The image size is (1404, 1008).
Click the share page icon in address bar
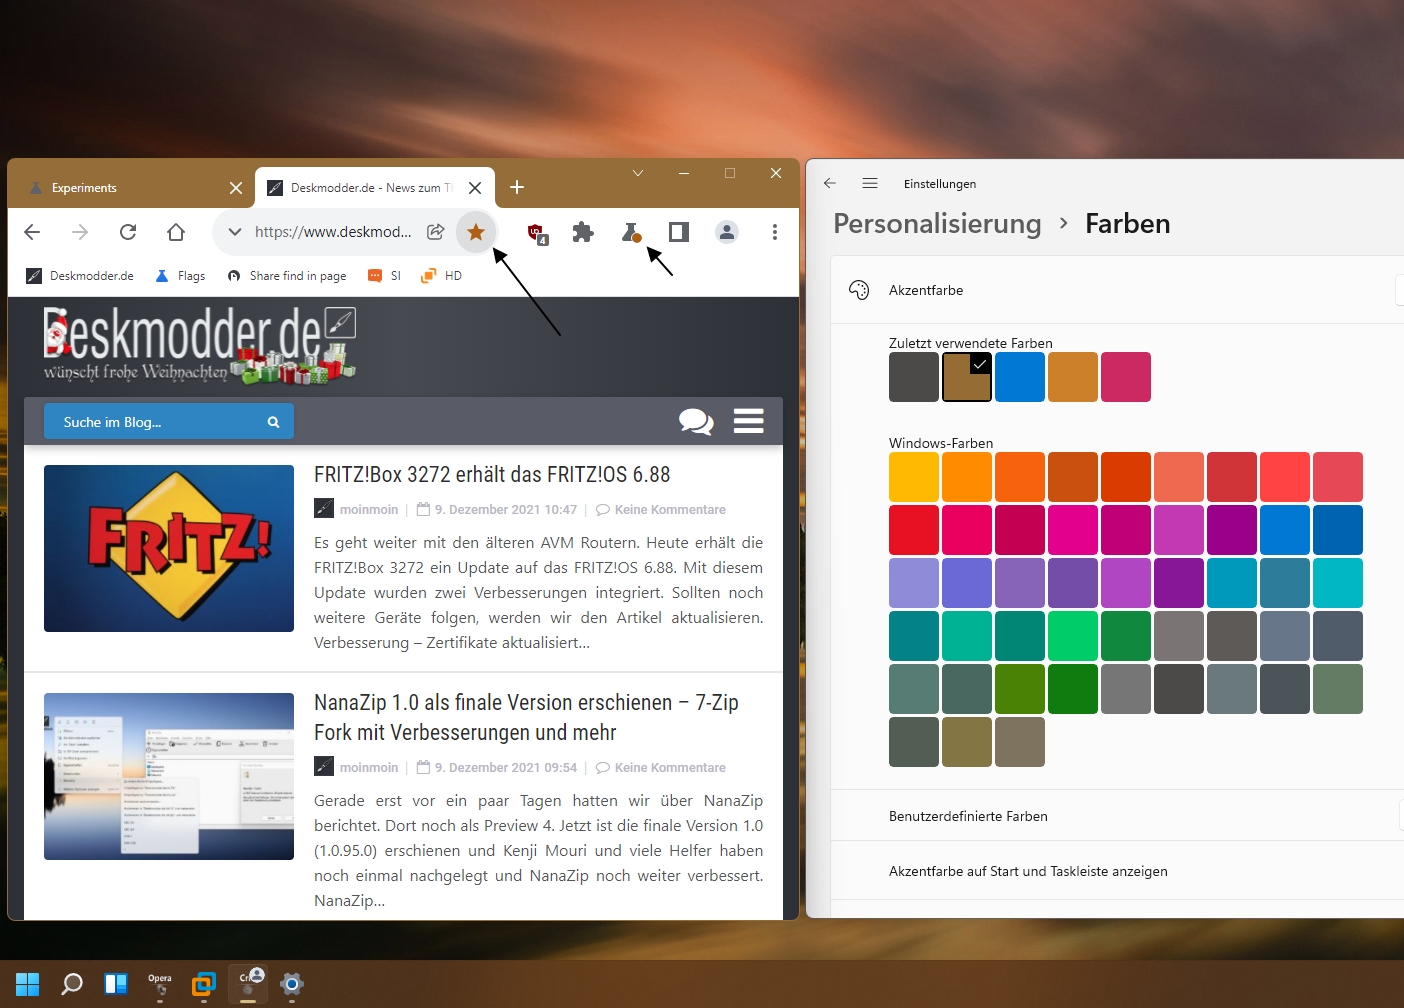coord(436,232)
